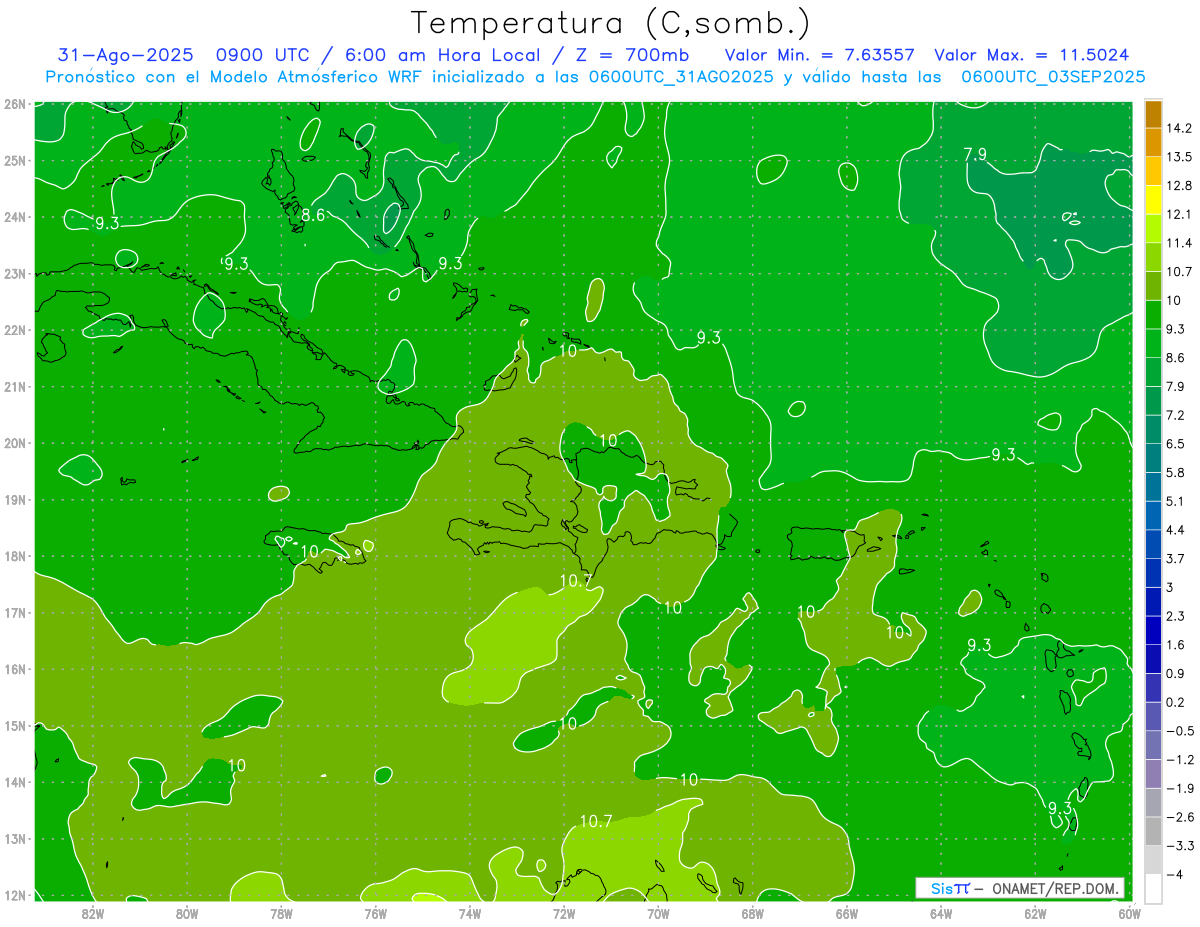
Task: Click the -0.5 label on the color scale
Action: tap(1180, 731)
